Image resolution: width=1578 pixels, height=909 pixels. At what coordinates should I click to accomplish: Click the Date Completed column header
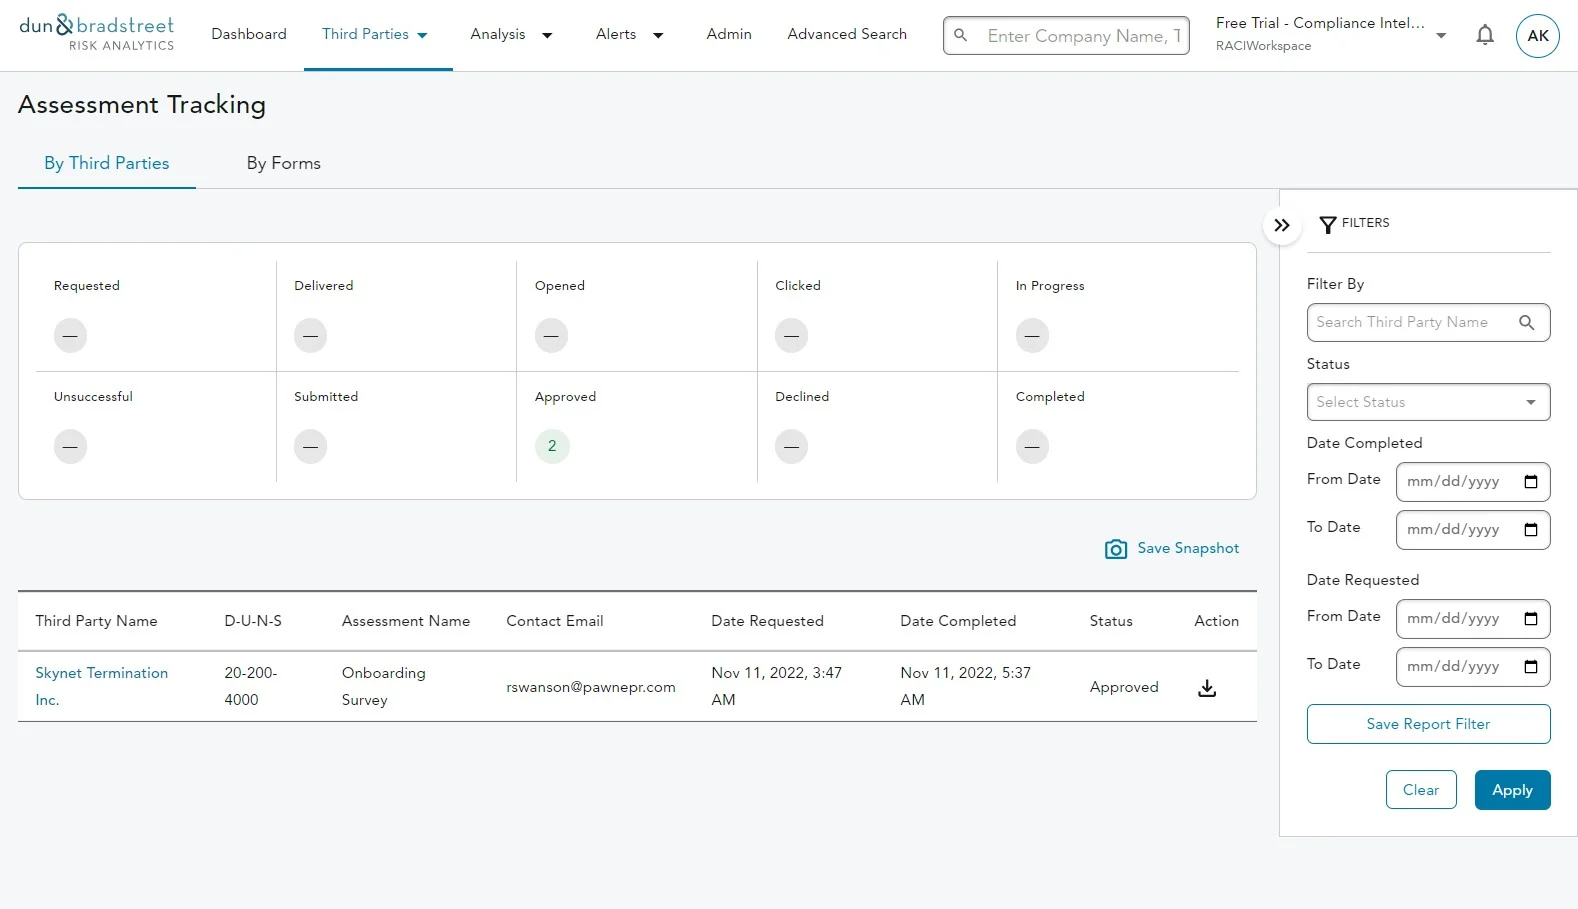click(958, 621)
